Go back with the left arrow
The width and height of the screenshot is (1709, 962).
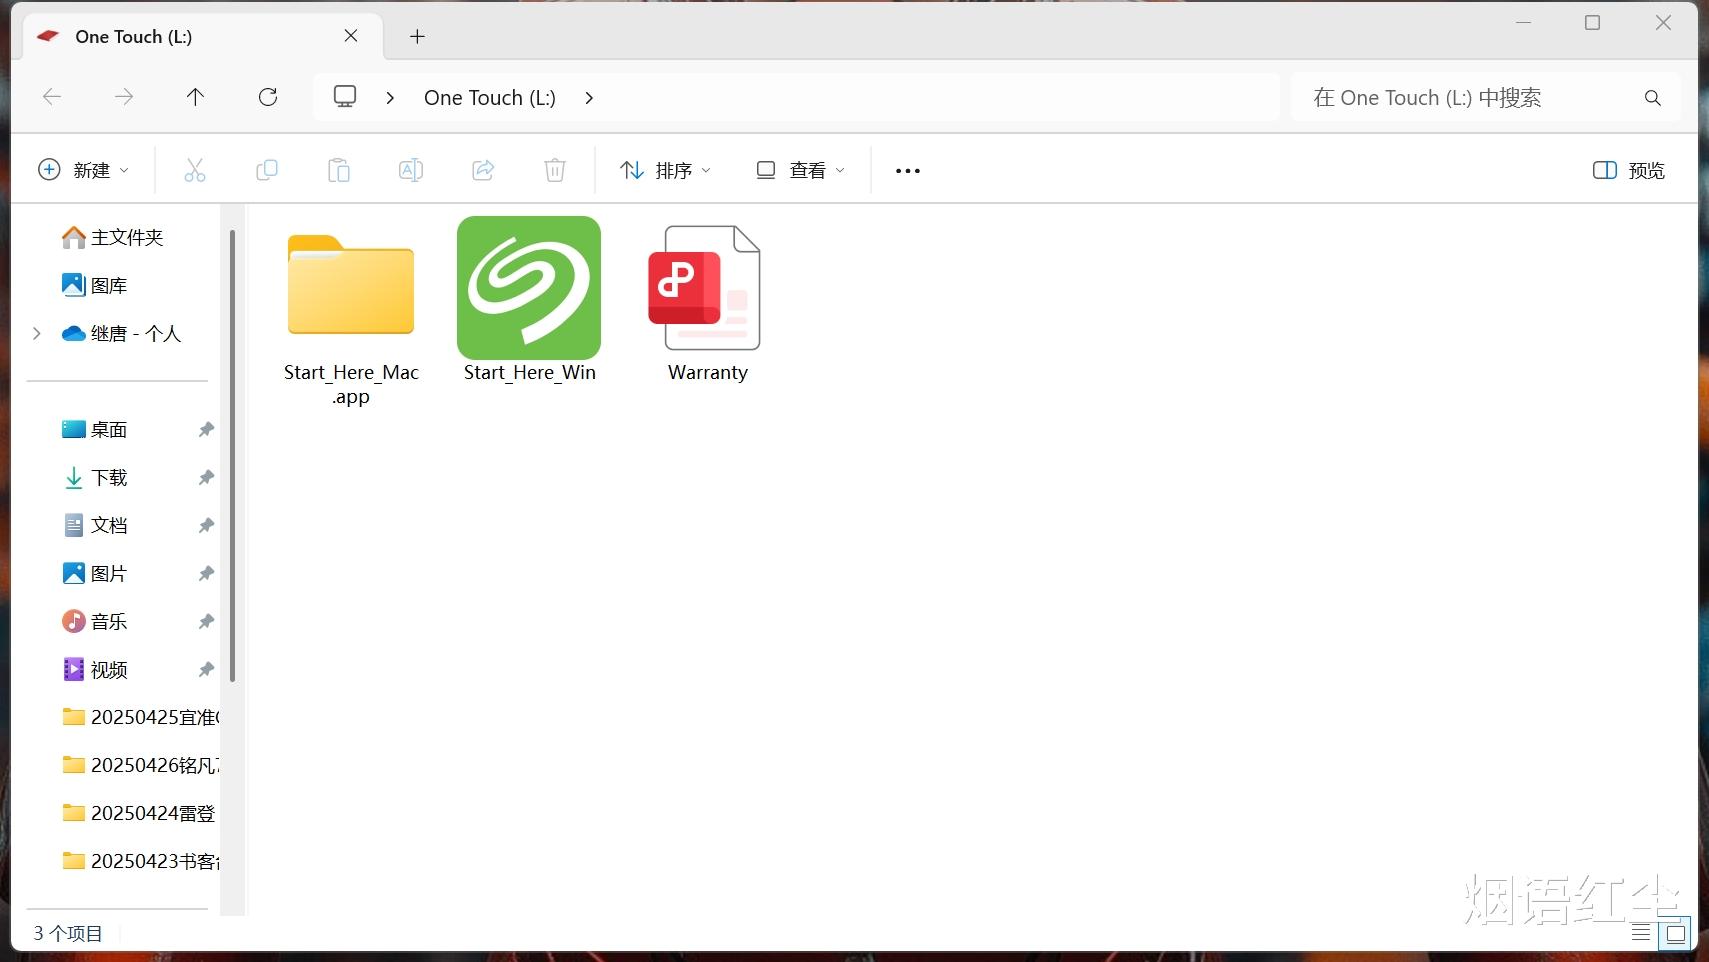pos(52,97)
